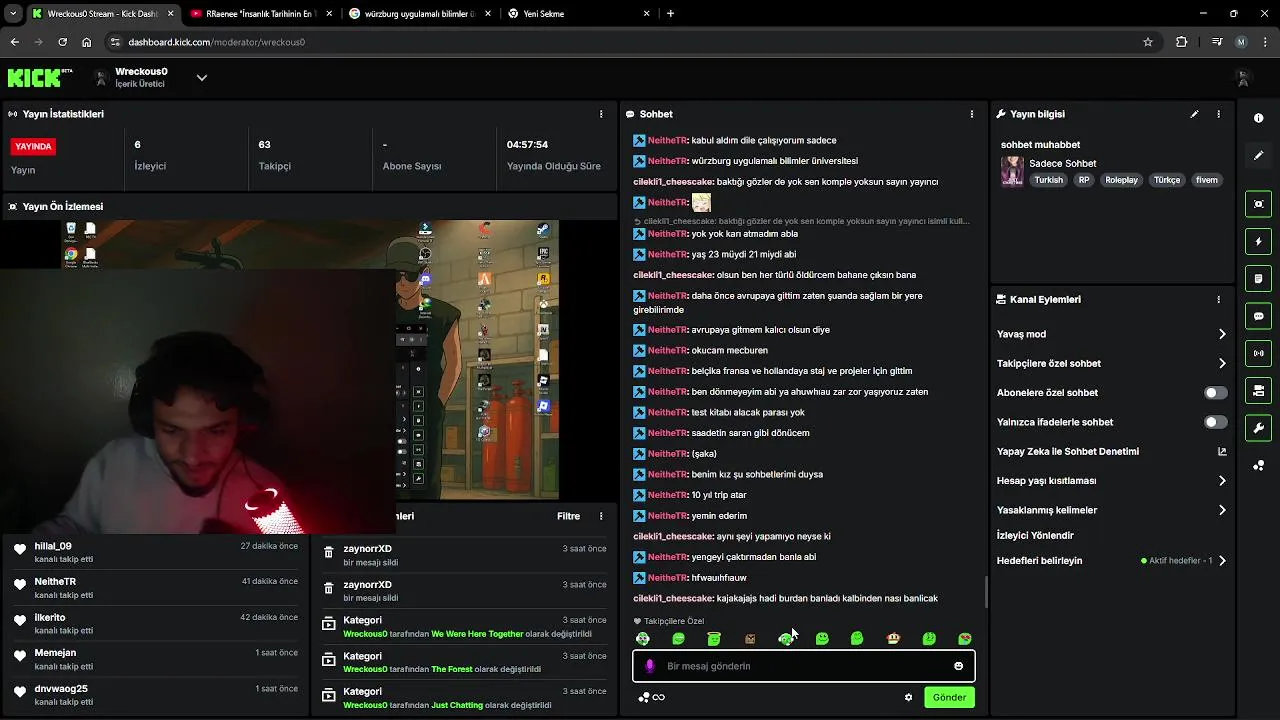
Task: Open browser tab search dropdown
Action: [x=13, y=14]
